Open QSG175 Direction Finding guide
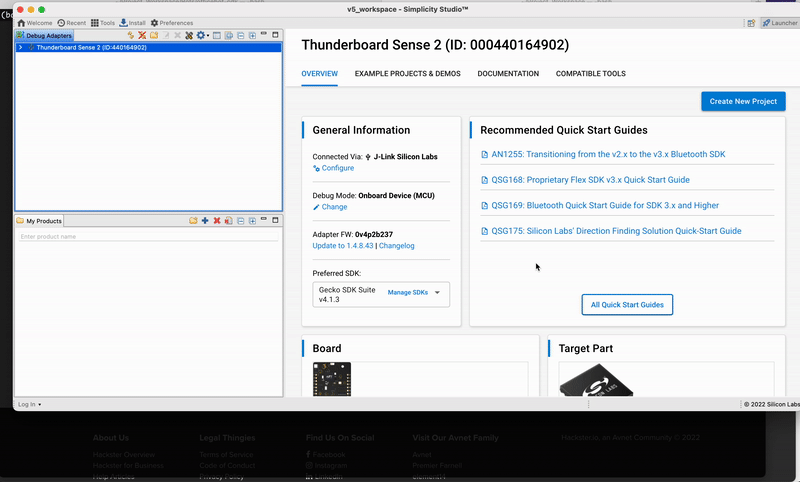This screenshot has width=800, height=482. [616, 231]
